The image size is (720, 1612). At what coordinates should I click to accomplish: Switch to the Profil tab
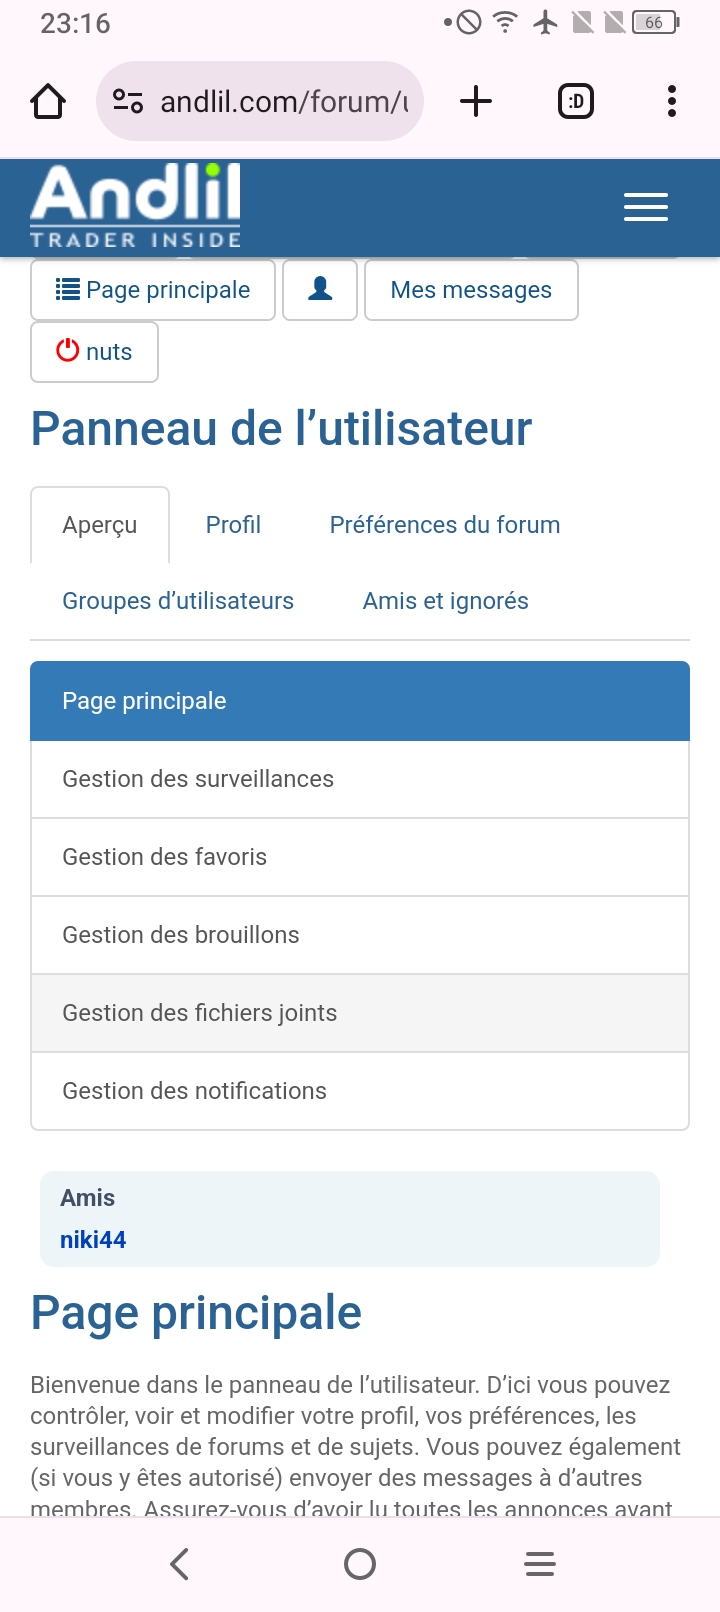click(x=233, y=525)
